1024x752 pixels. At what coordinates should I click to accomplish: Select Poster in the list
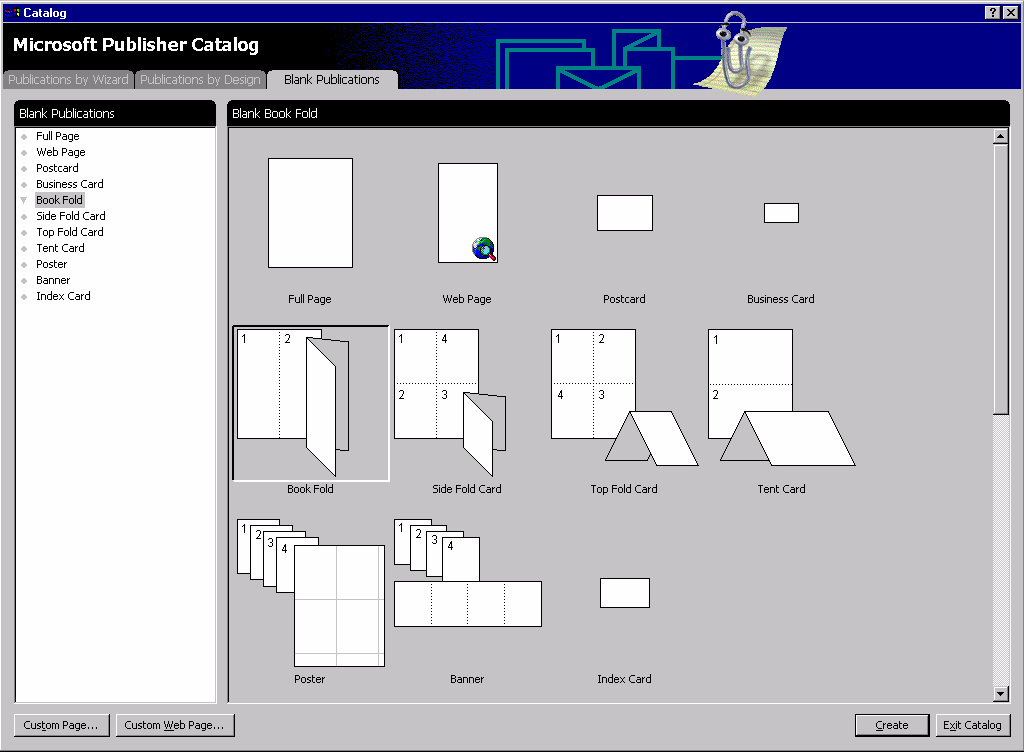[x=52, y=264]
